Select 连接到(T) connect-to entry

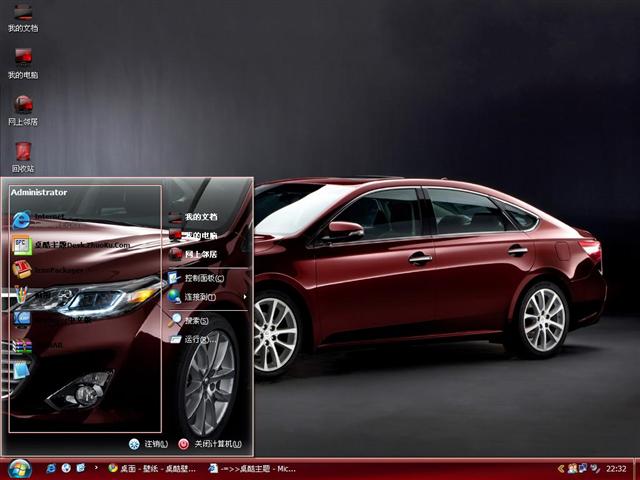coord(192,297)
